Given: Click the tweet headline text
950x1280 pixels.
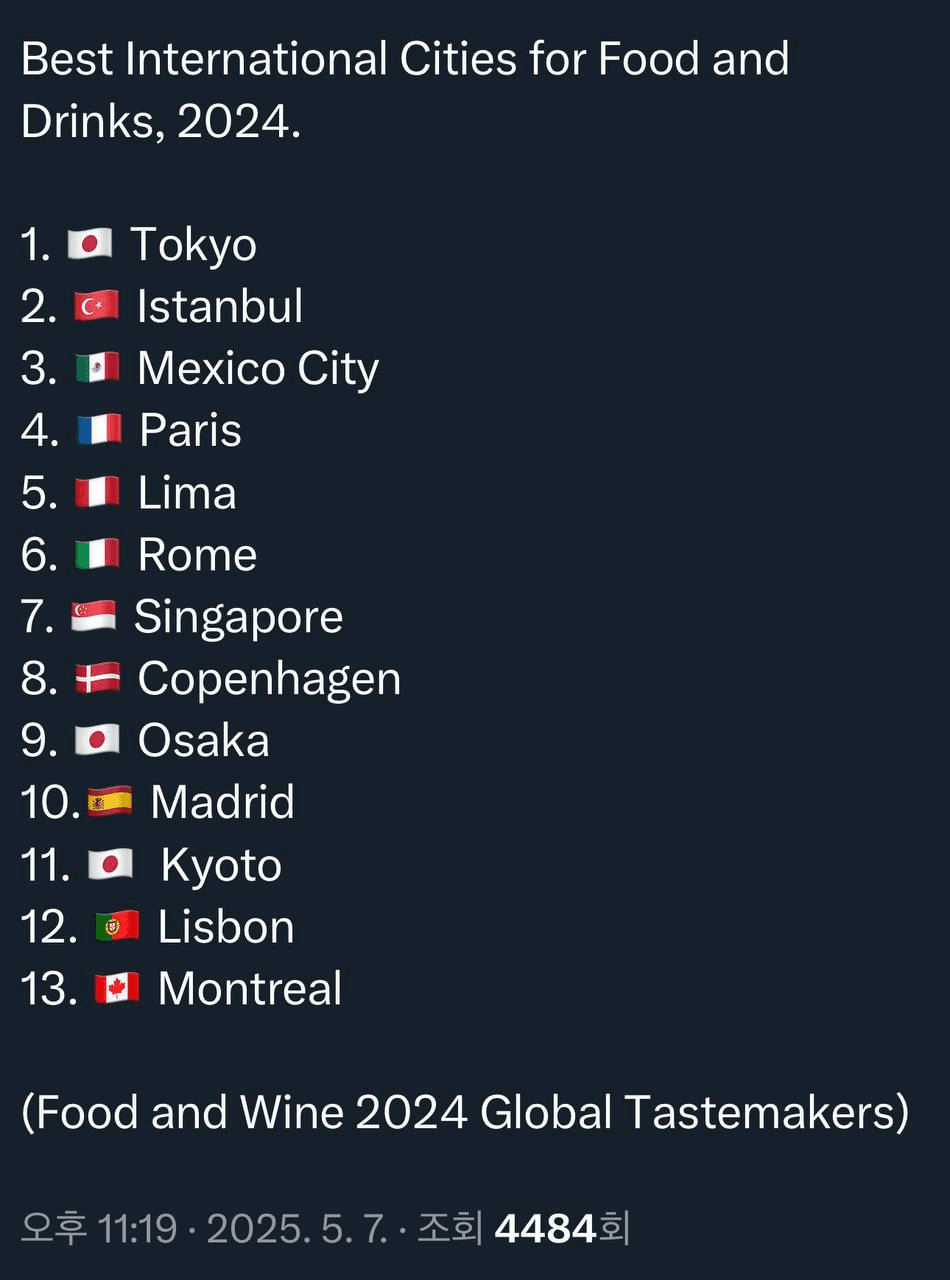Looking at the screenshot, I should coord(405,91).
